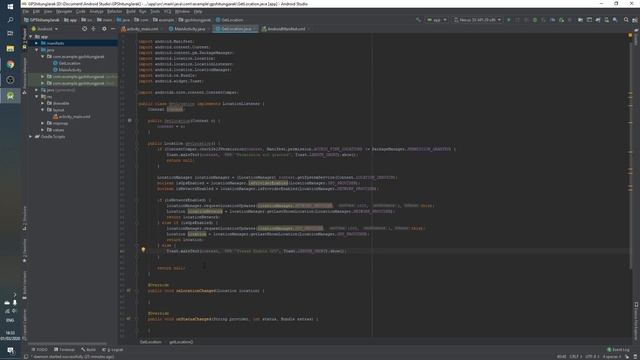Click the OBS icon on the taskbar
The height and width of the screenshot is (360, 640).
[10, 80]
